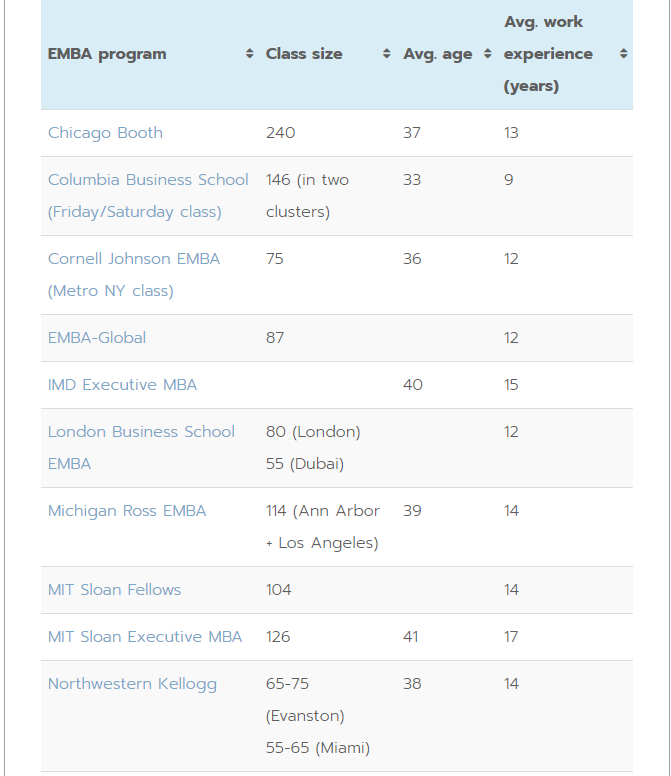Click the '146 (in two clusters)' class size cell

click(307, 196)
